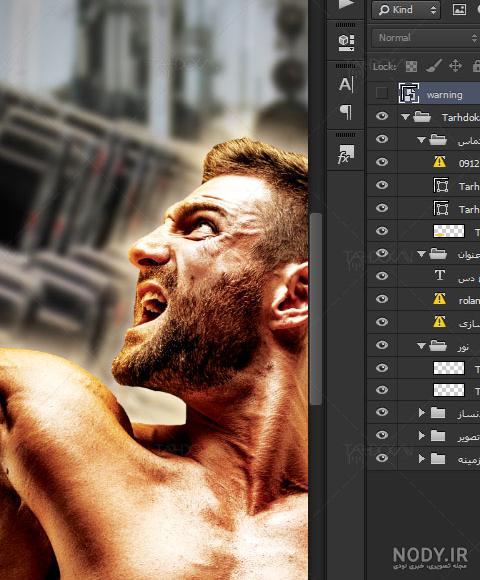The width and height of the screenshot is (480, 580).
Task: Click the canvas vertical scrollbar thumb
Action: pyautogui.click(x=315, y=309)
